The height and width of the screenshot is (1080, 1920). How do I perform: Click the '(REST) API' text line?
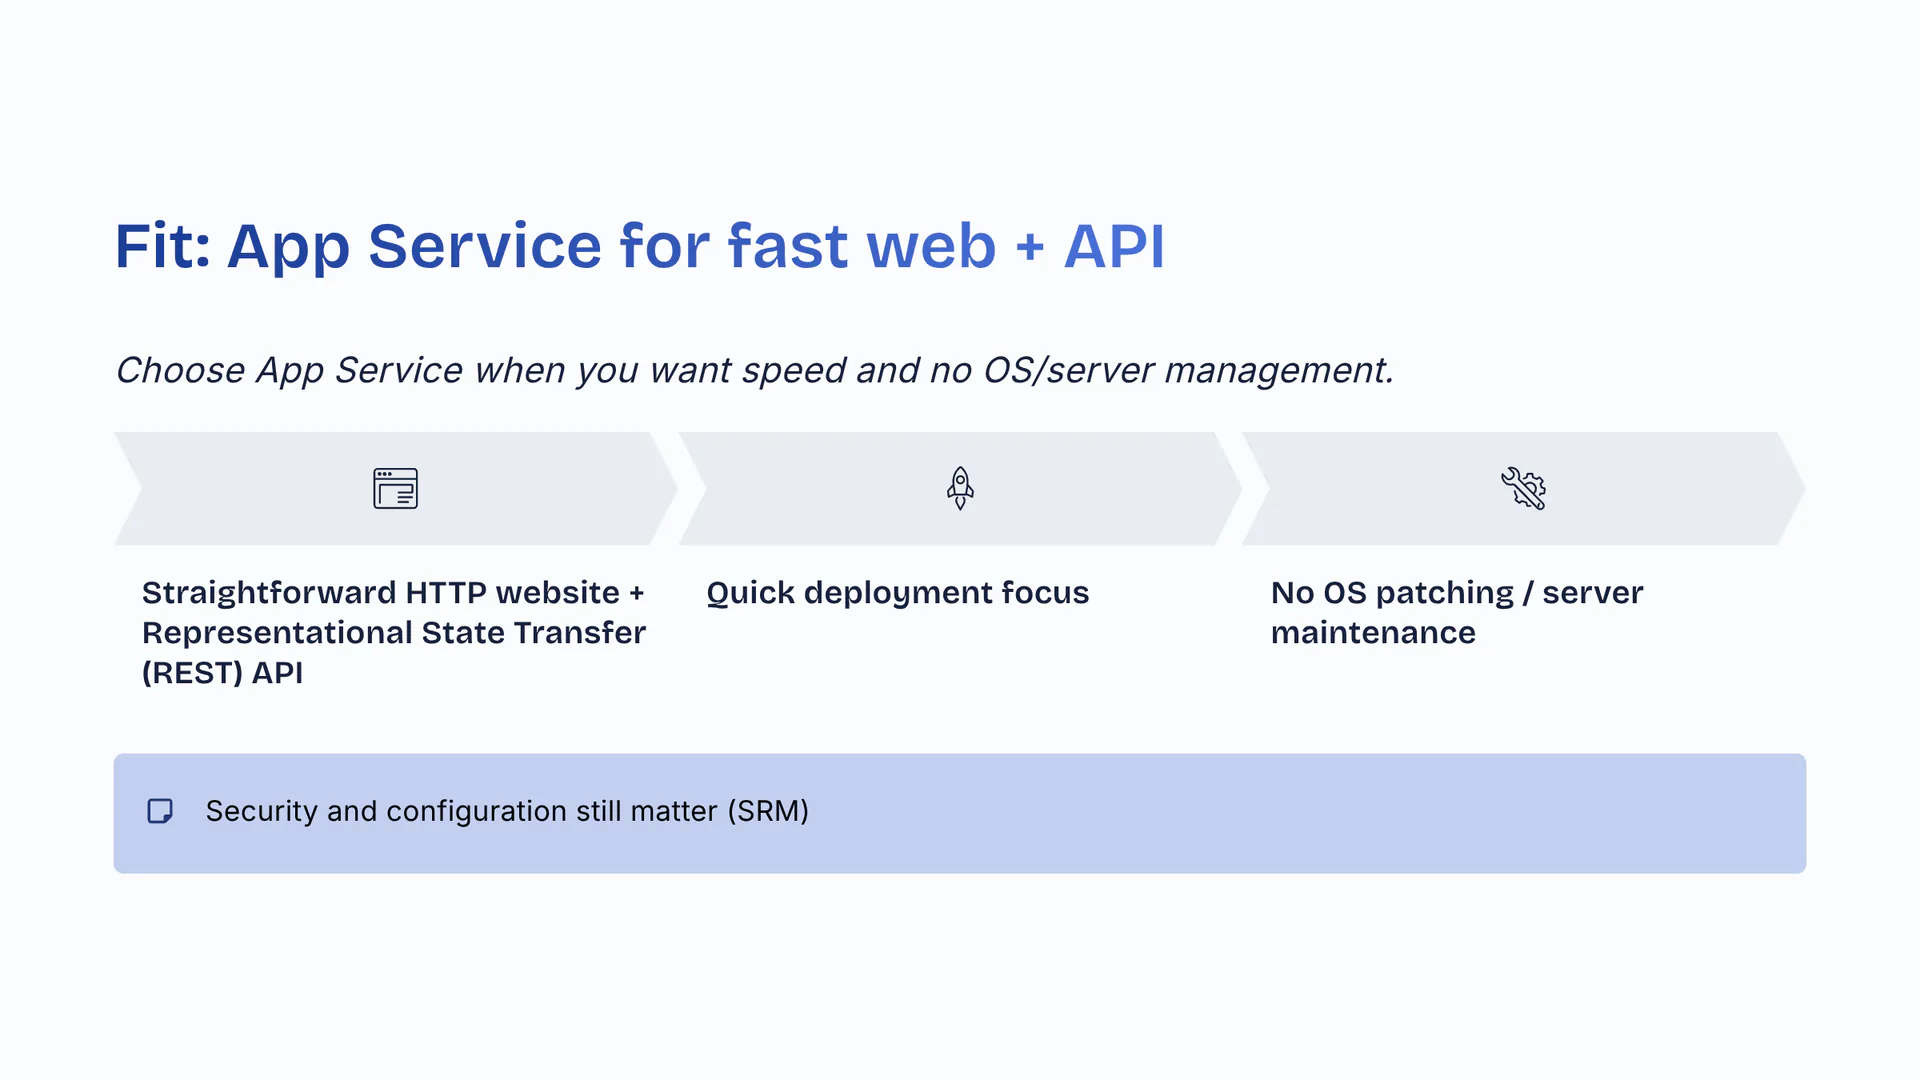coord(222,673)
